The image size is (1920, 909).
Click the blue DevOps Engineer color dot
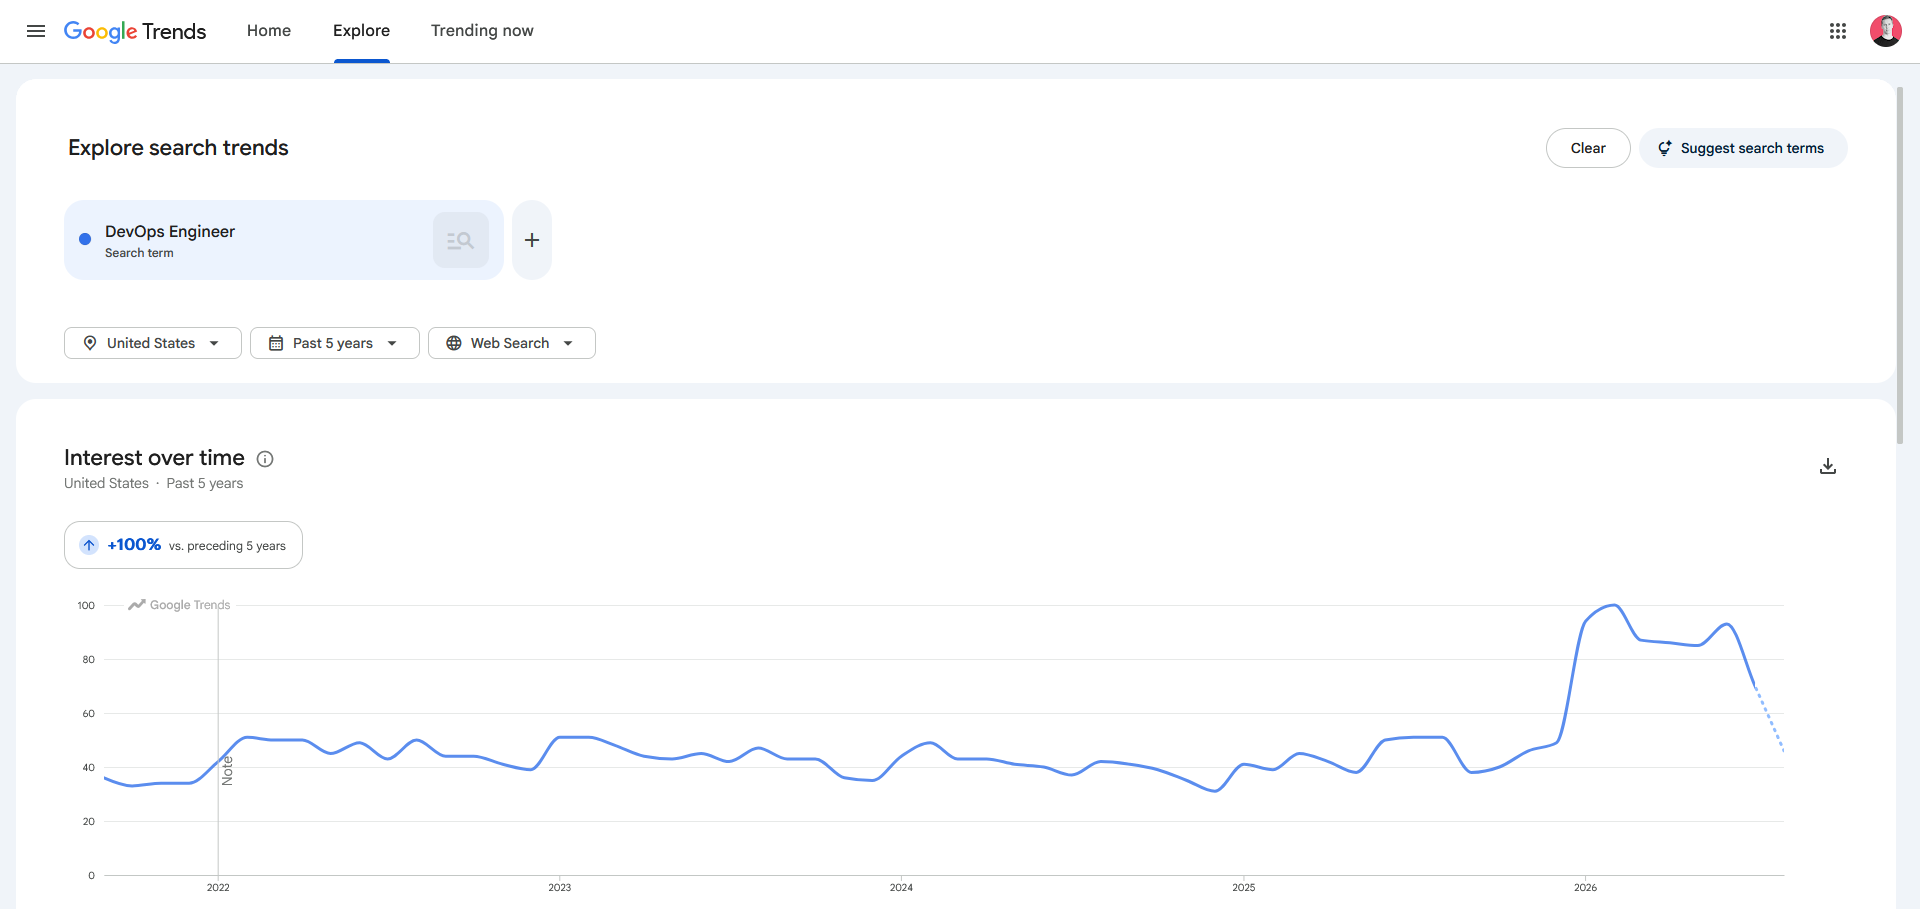pyautogui.click(x=85, y=239)
